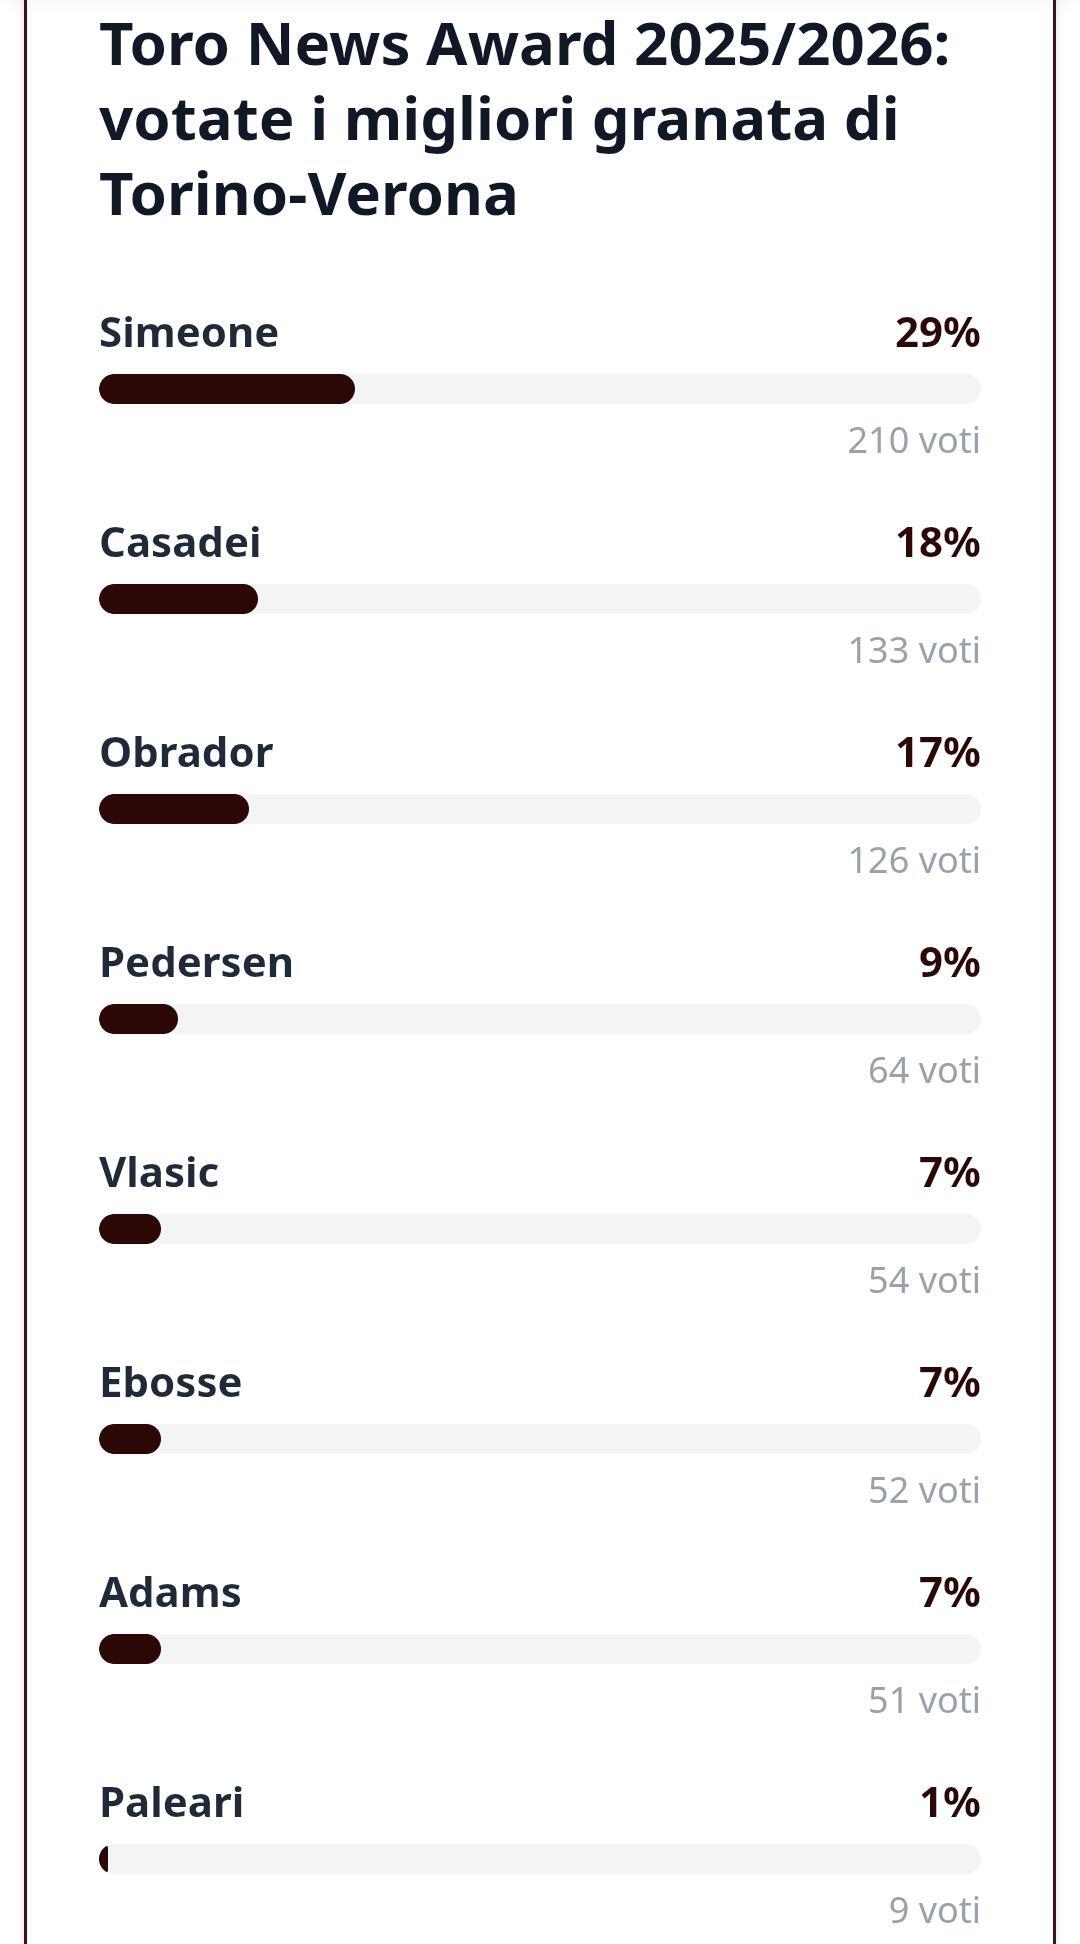This screenshot has width=1080, height=1944.
Task: Click the 51 voti count
Action: pyautogui.click(x=923, y=1700)
